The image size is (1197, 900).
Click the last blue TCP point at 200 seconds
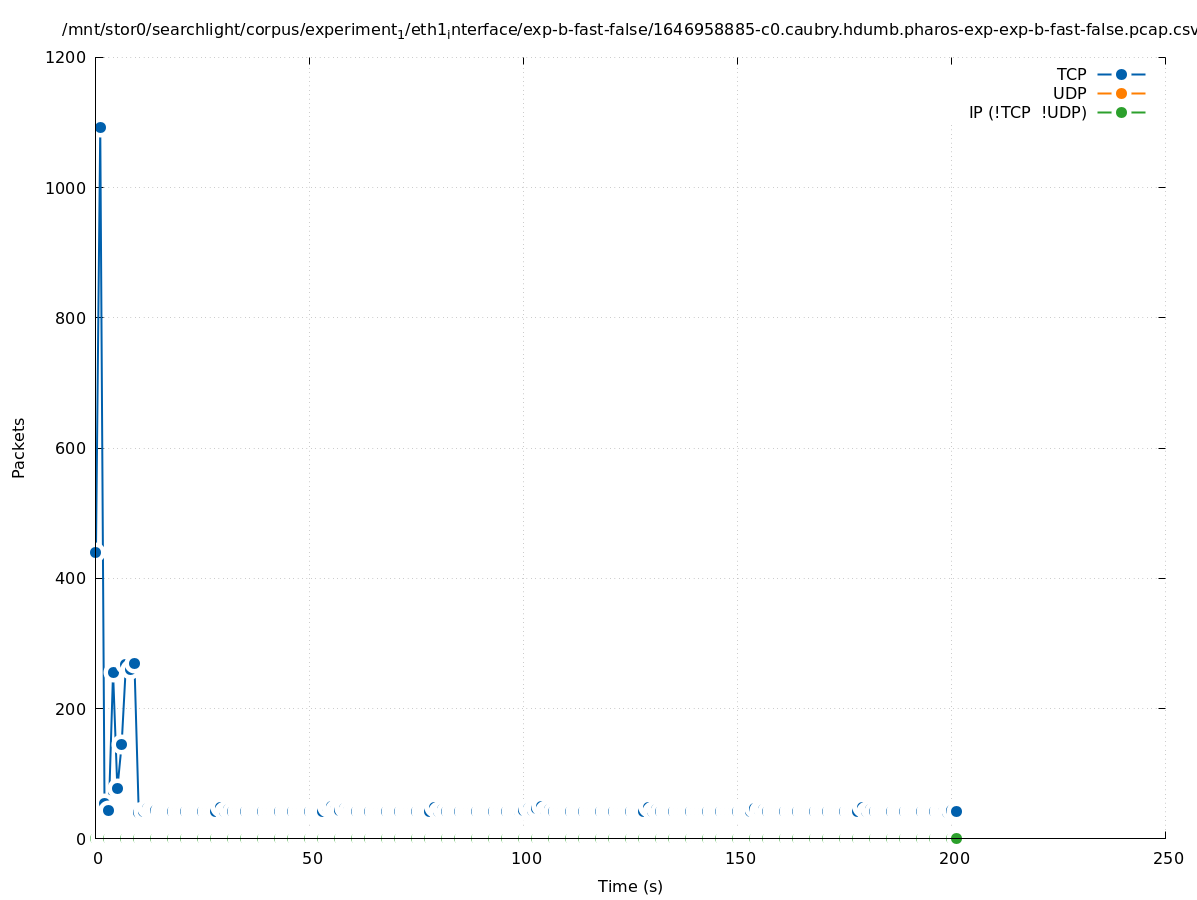coord(956,811)
